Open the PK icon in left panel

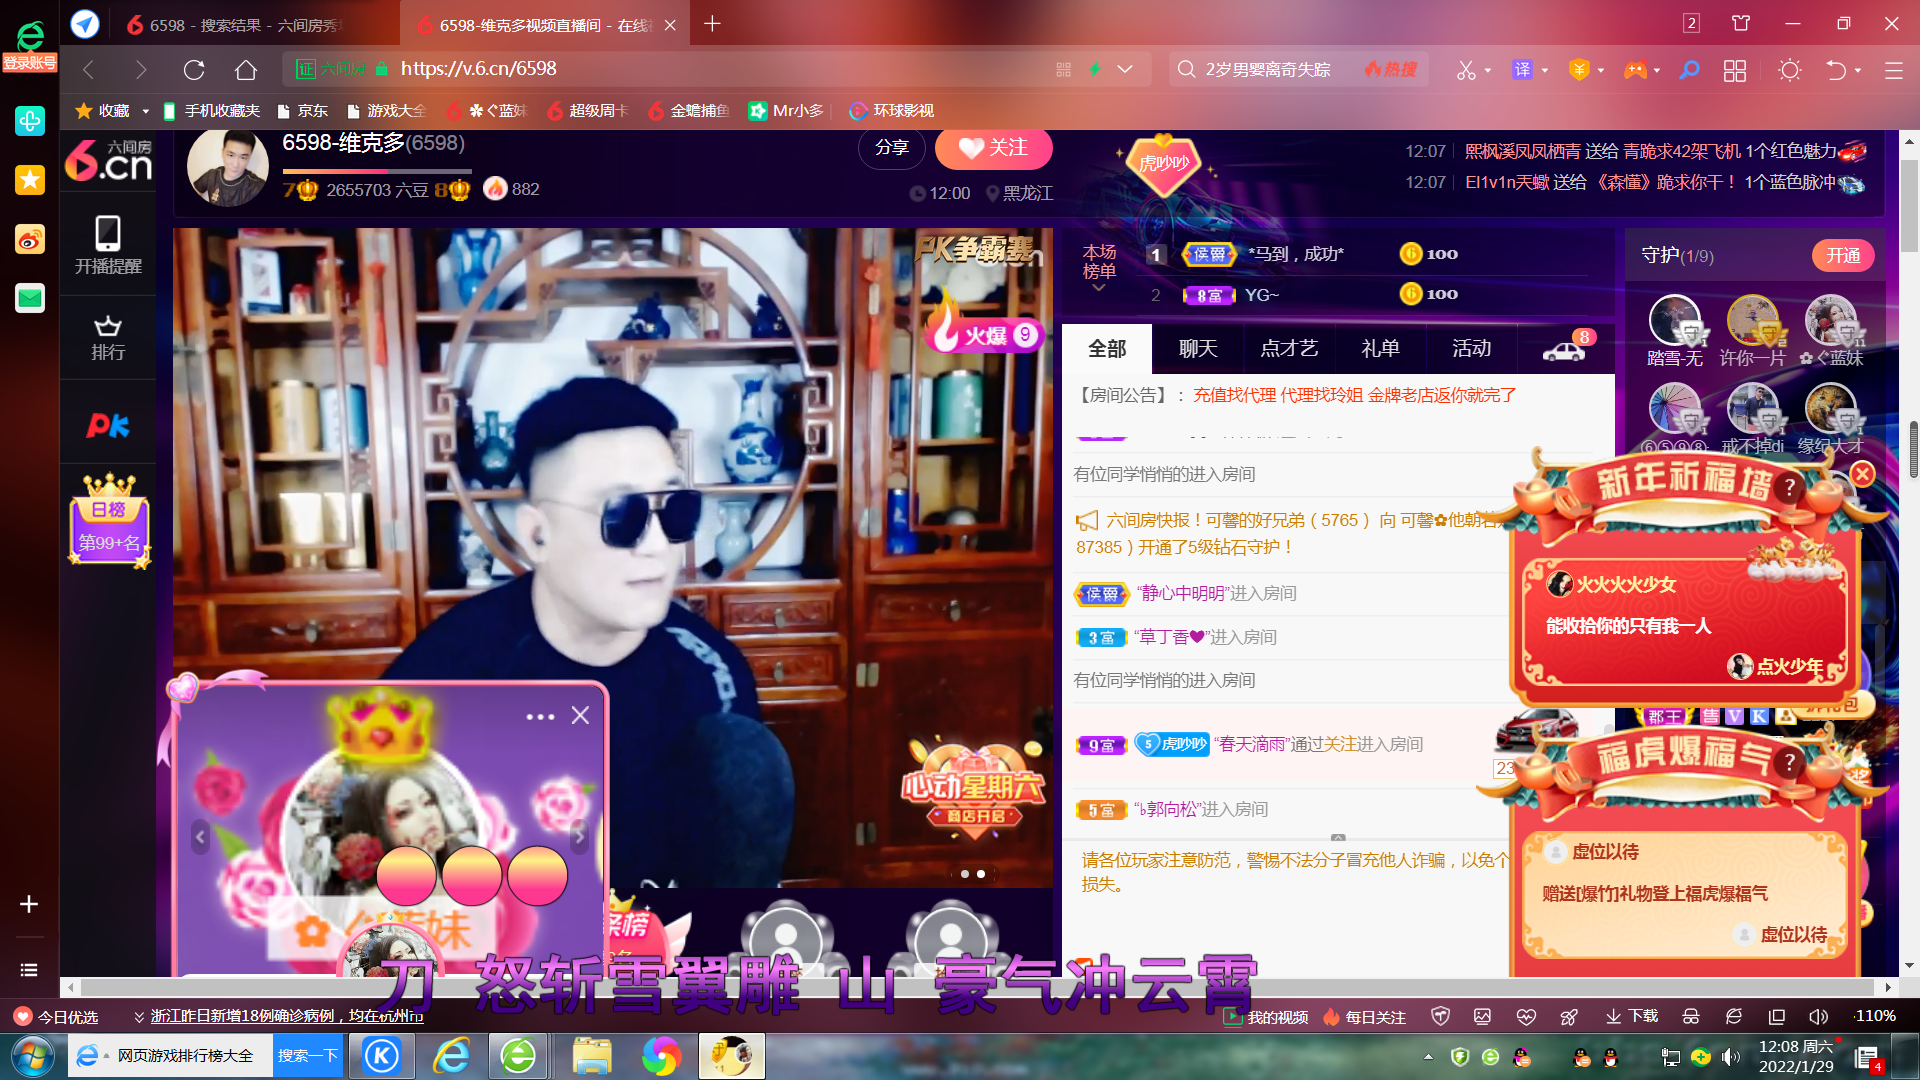coord(108,426)
